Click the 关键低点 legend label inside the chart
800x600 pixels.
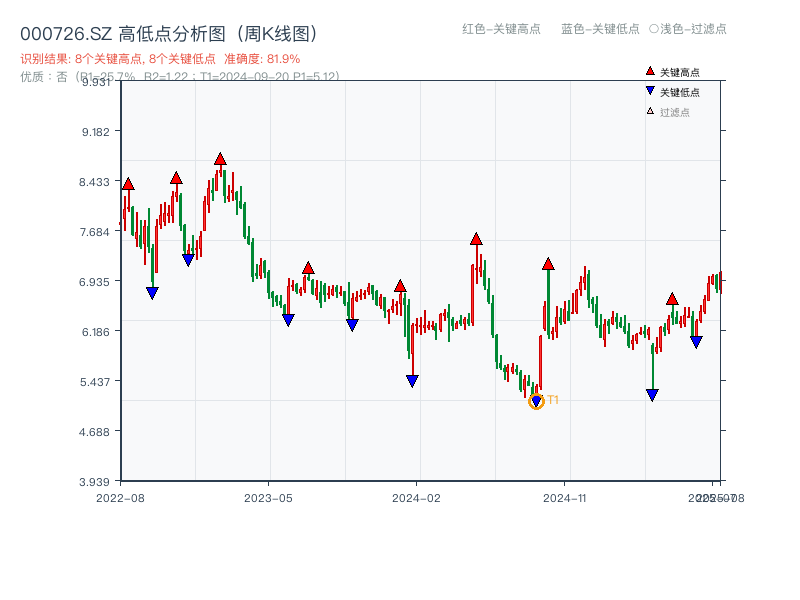680,92
